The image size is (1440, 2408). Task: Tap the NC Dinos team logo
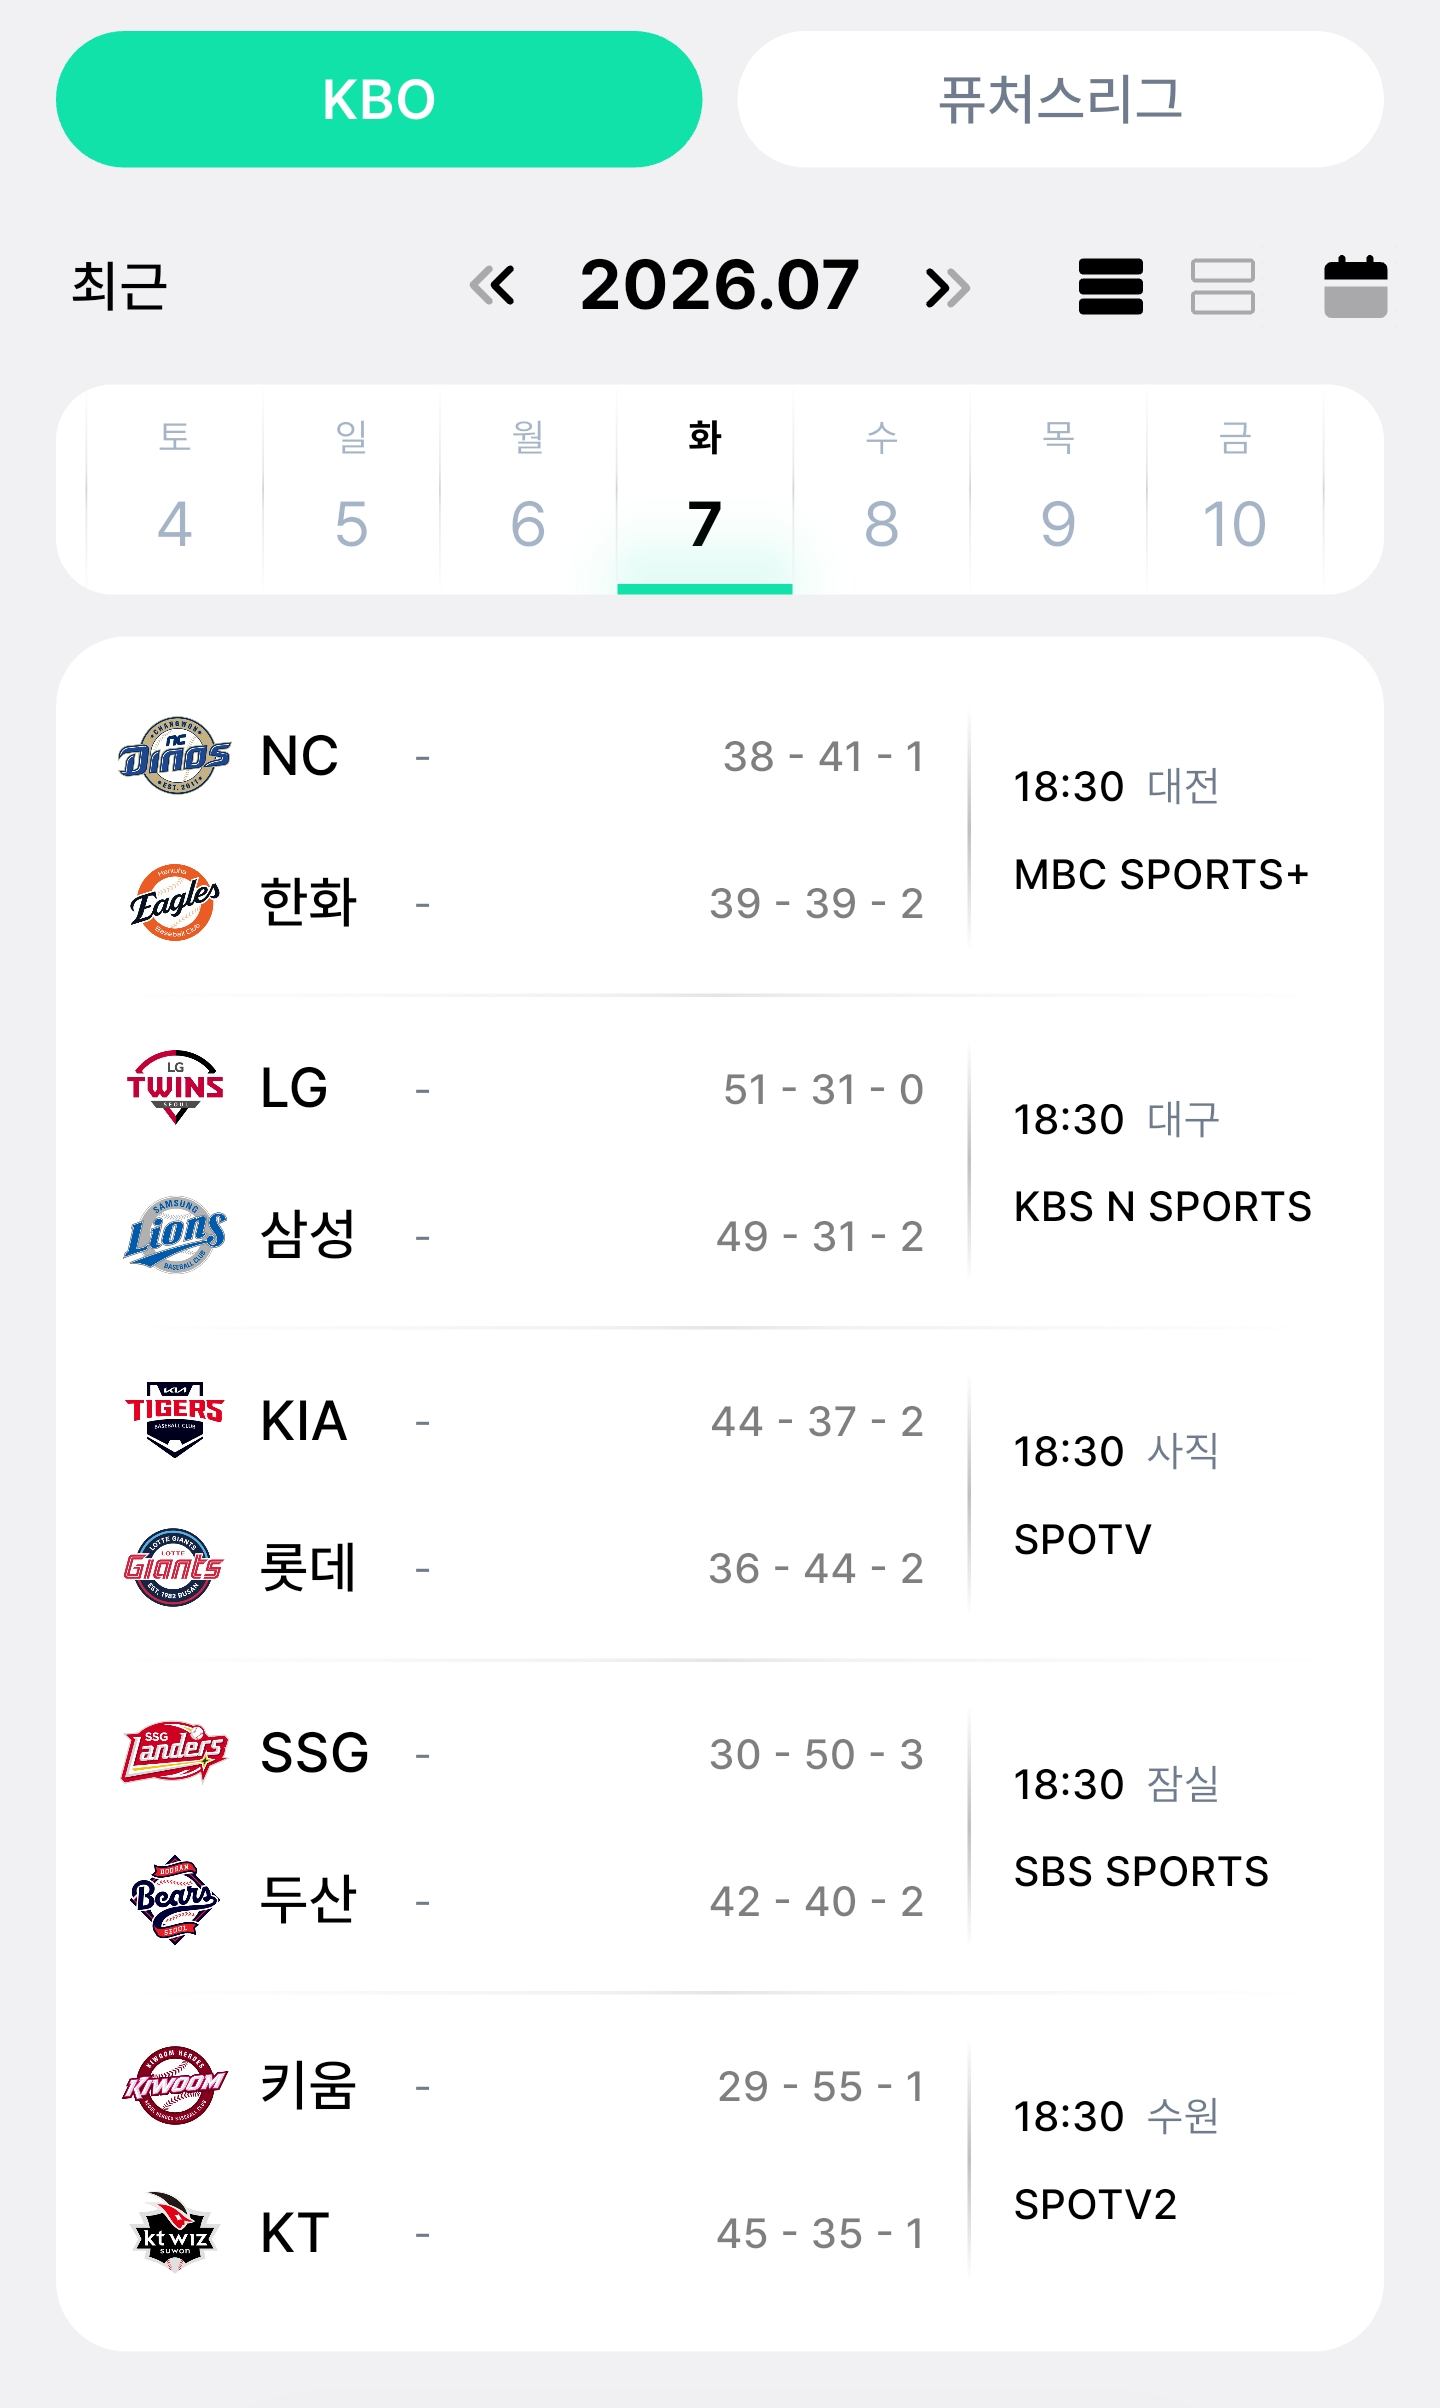[x=174, y=756]
